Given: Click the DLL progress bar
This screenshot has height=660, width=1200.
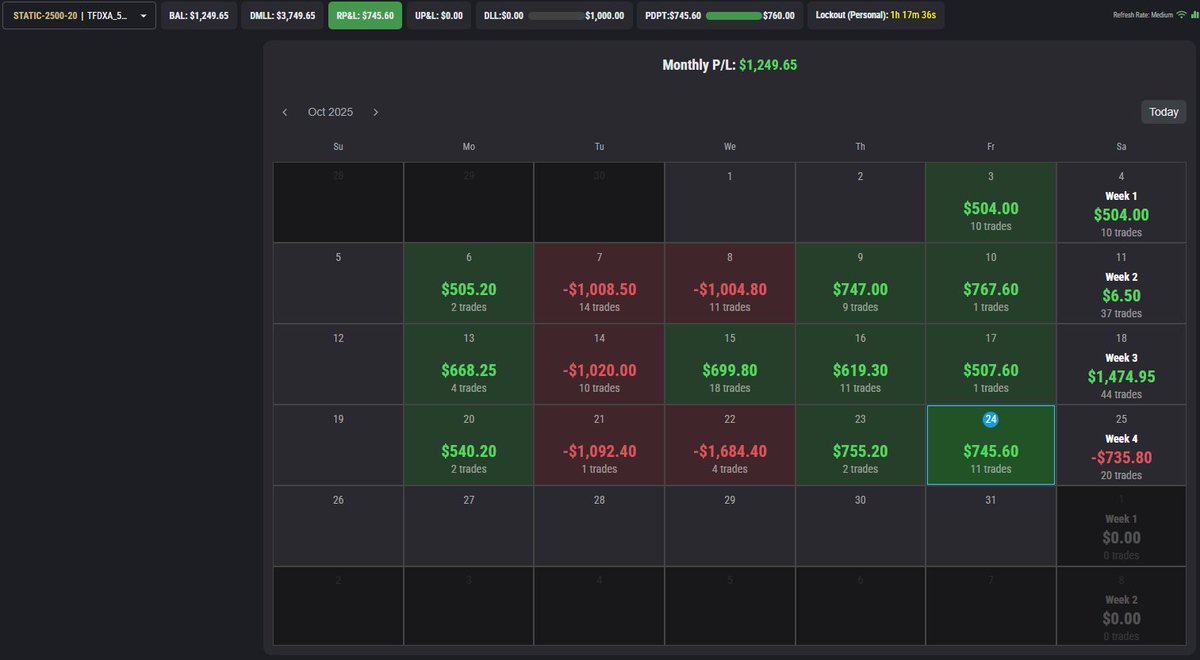Looking at the screenshot, I should (554, 16).
